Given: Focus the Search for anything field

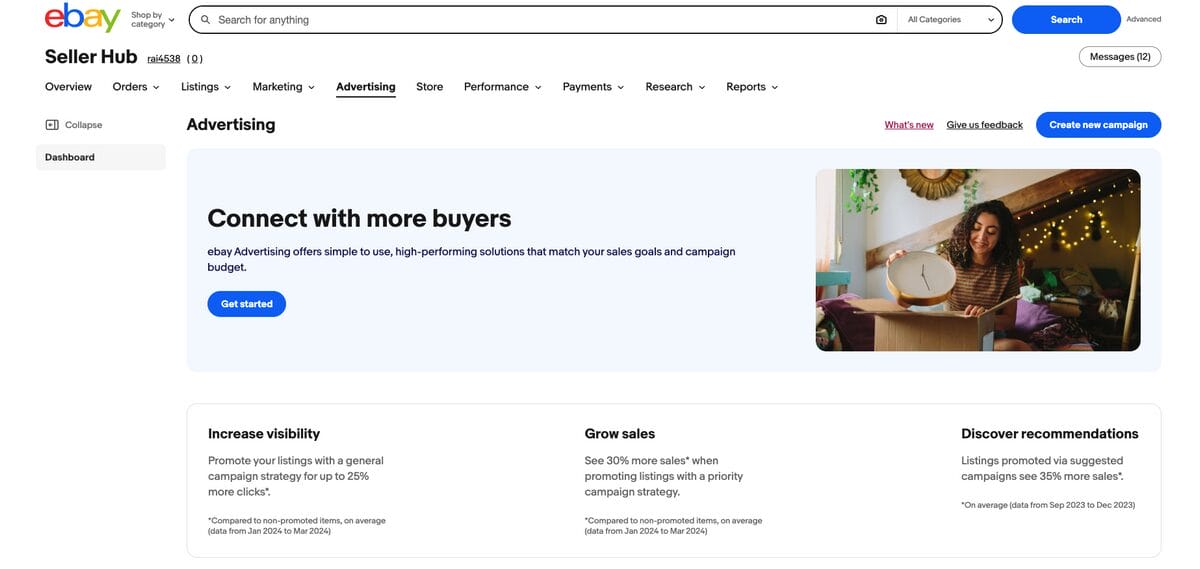Looking at the screenshot, I should click(540, 20).
